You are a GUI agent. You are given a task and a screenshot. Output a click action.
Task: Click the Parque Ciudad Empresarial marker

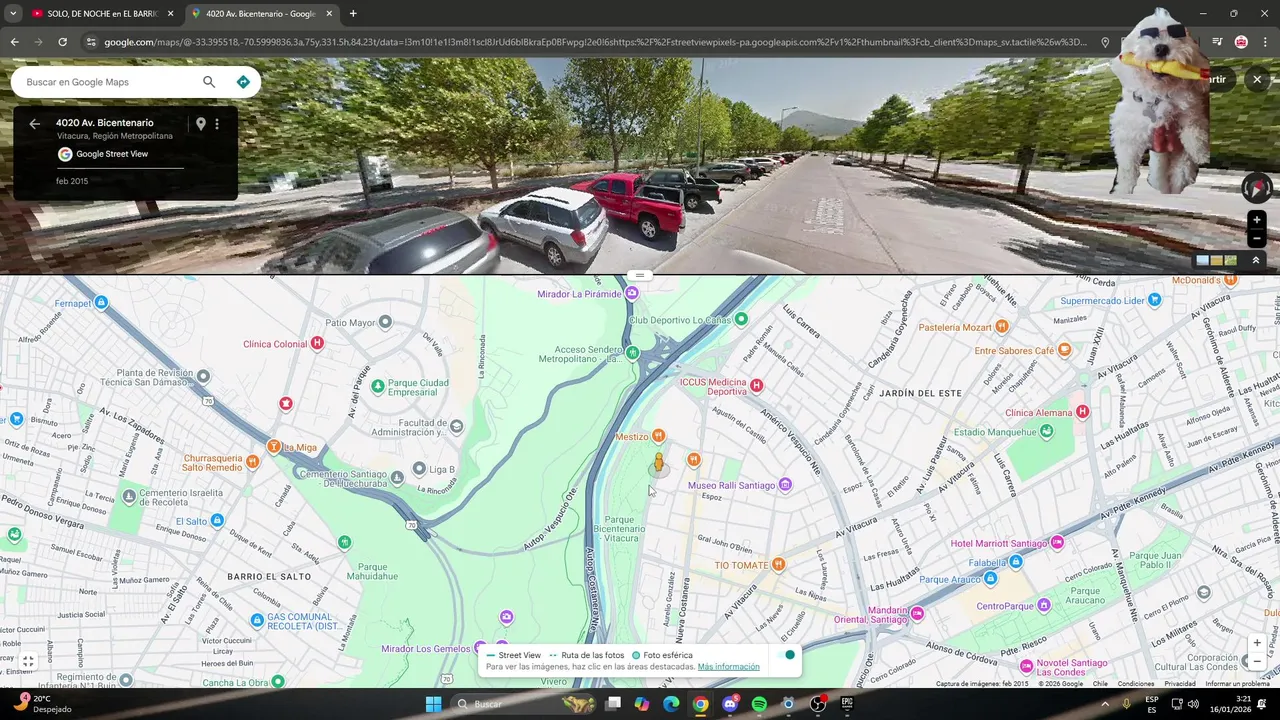[377, 386]
